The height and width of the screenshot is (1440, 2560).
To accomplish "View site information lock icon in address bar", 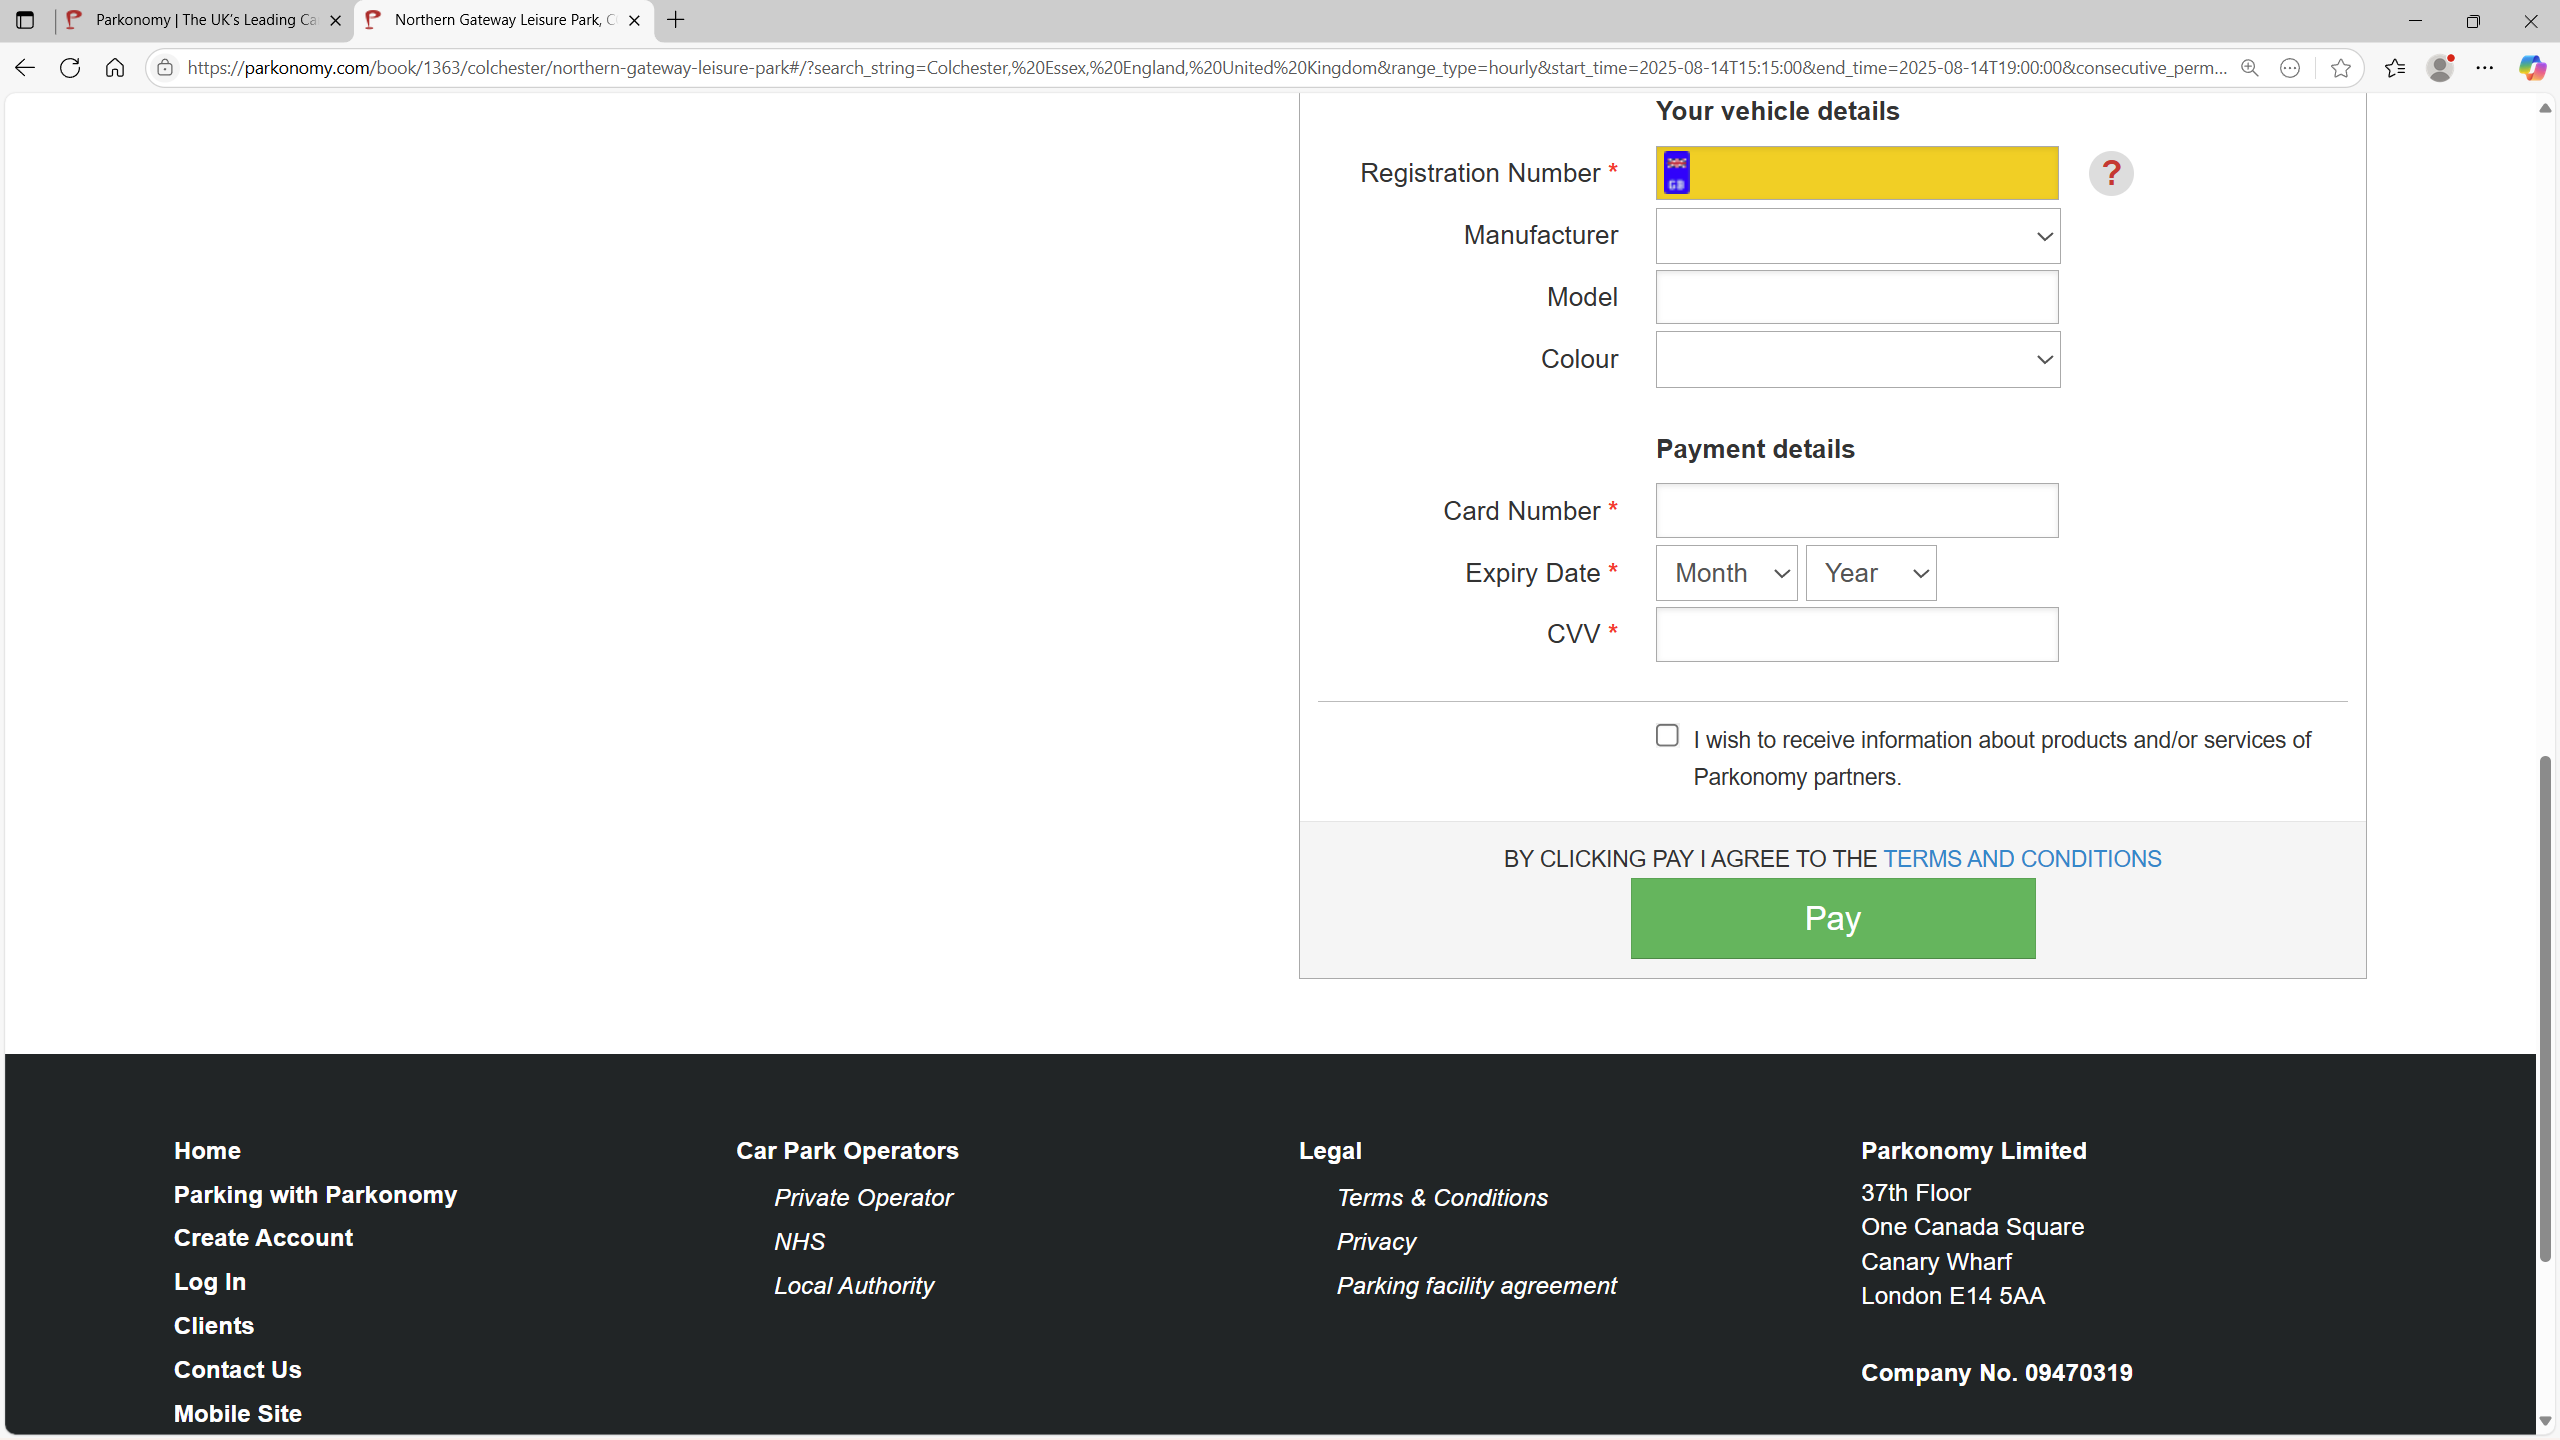I will 165,68.
